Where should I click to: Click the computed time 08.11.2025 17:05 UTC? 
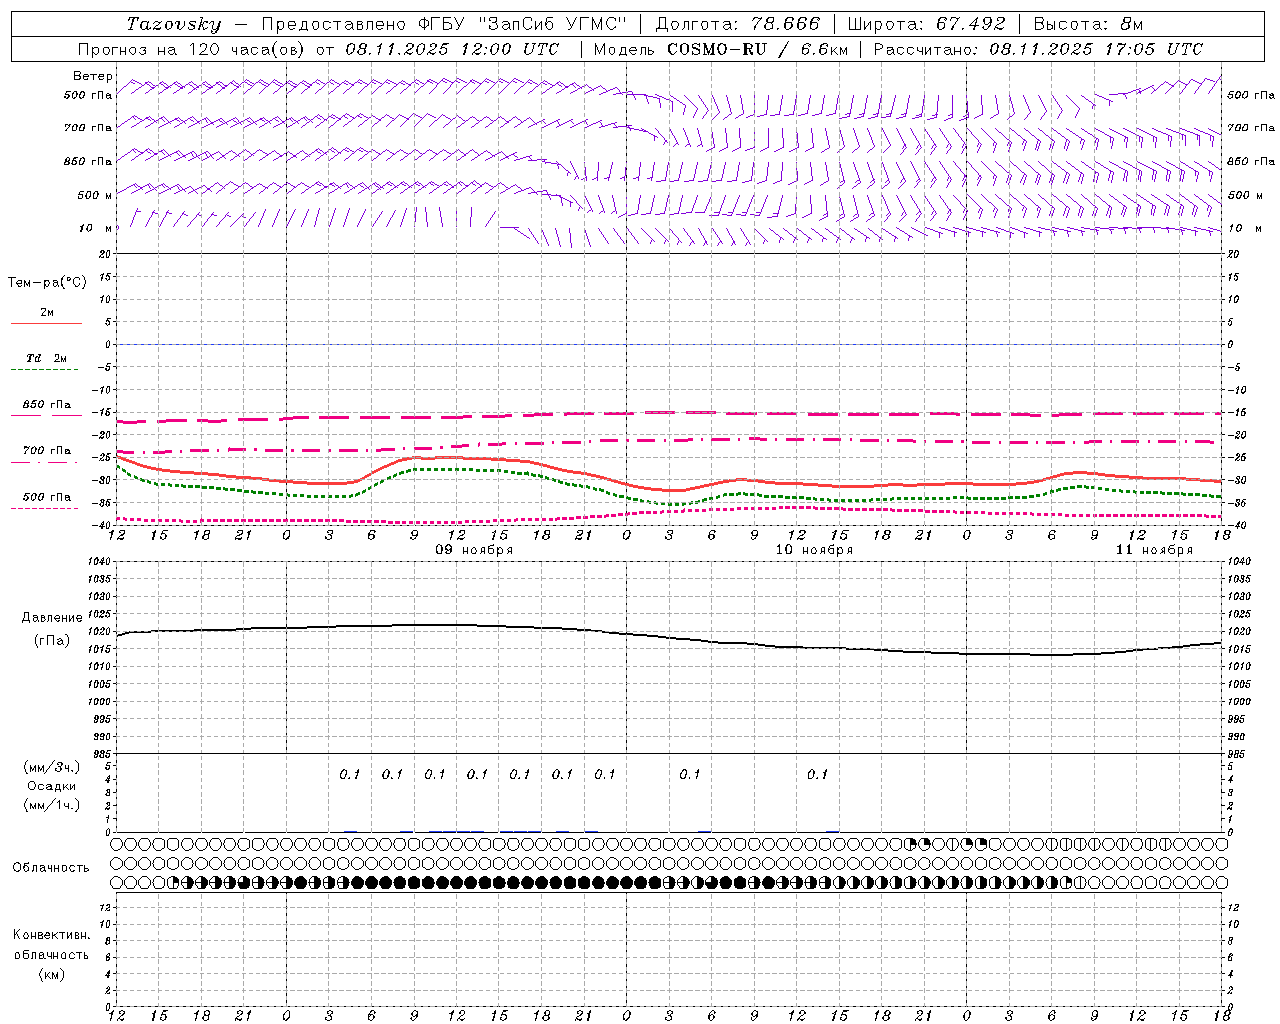[1096, 49]
